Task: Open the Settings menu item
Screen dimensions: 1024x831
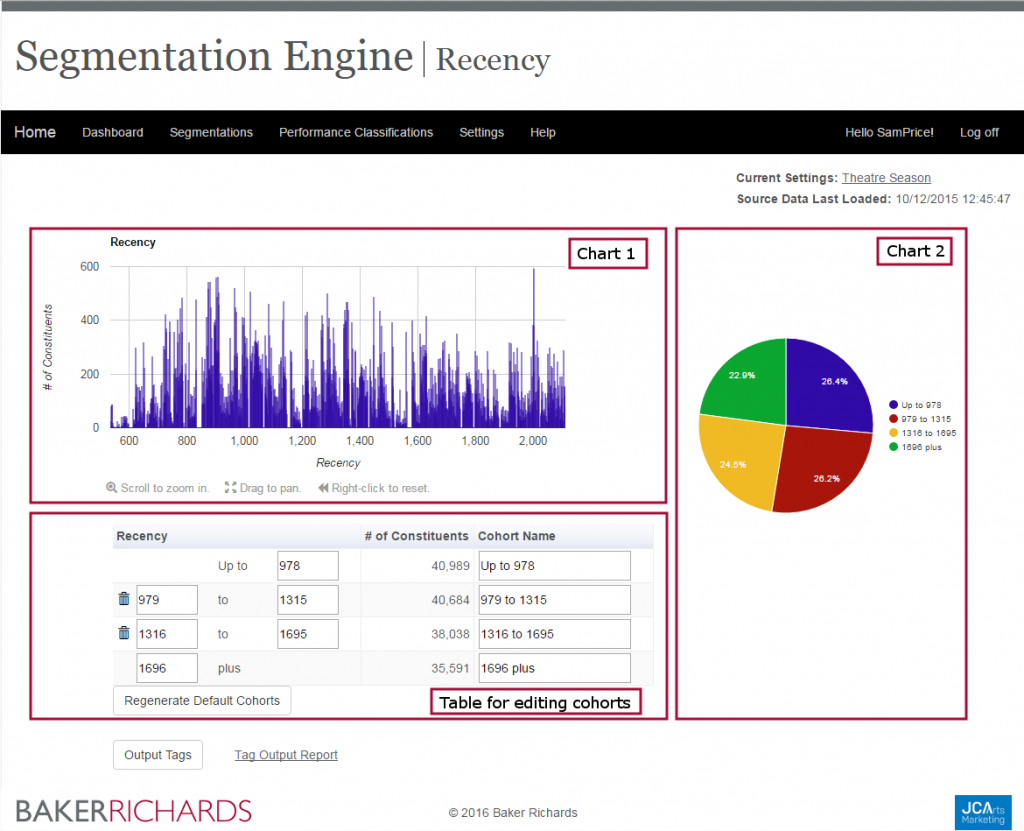Action: click(x=481, y=132)
